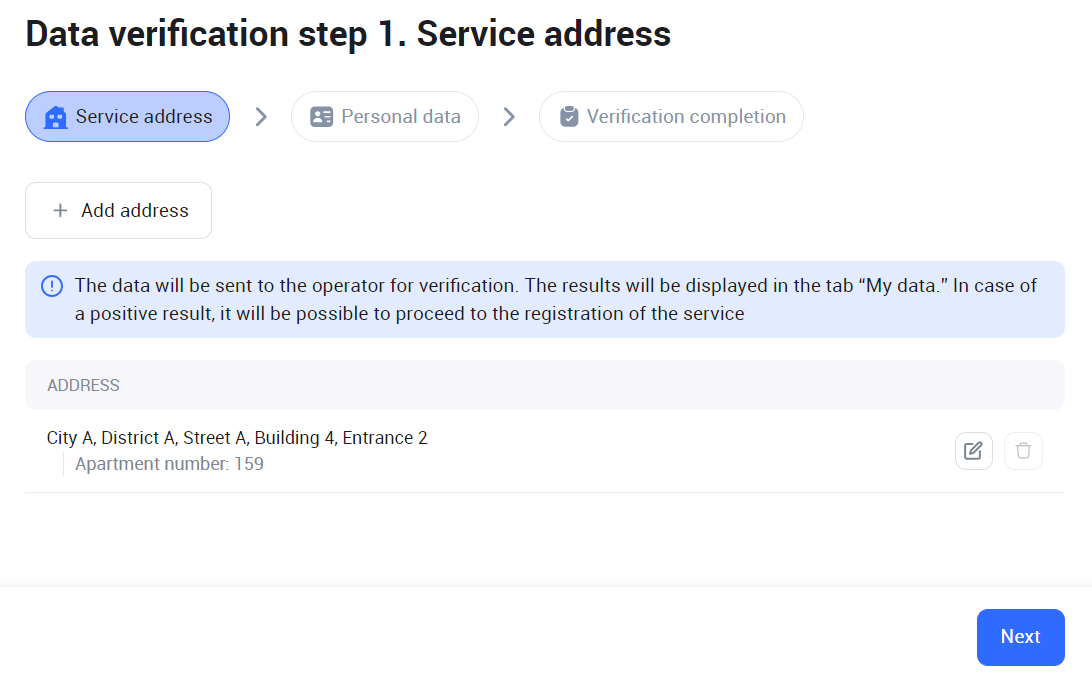Click the ADDRESS column header
1092x680 pixels.
coord(83,385)
